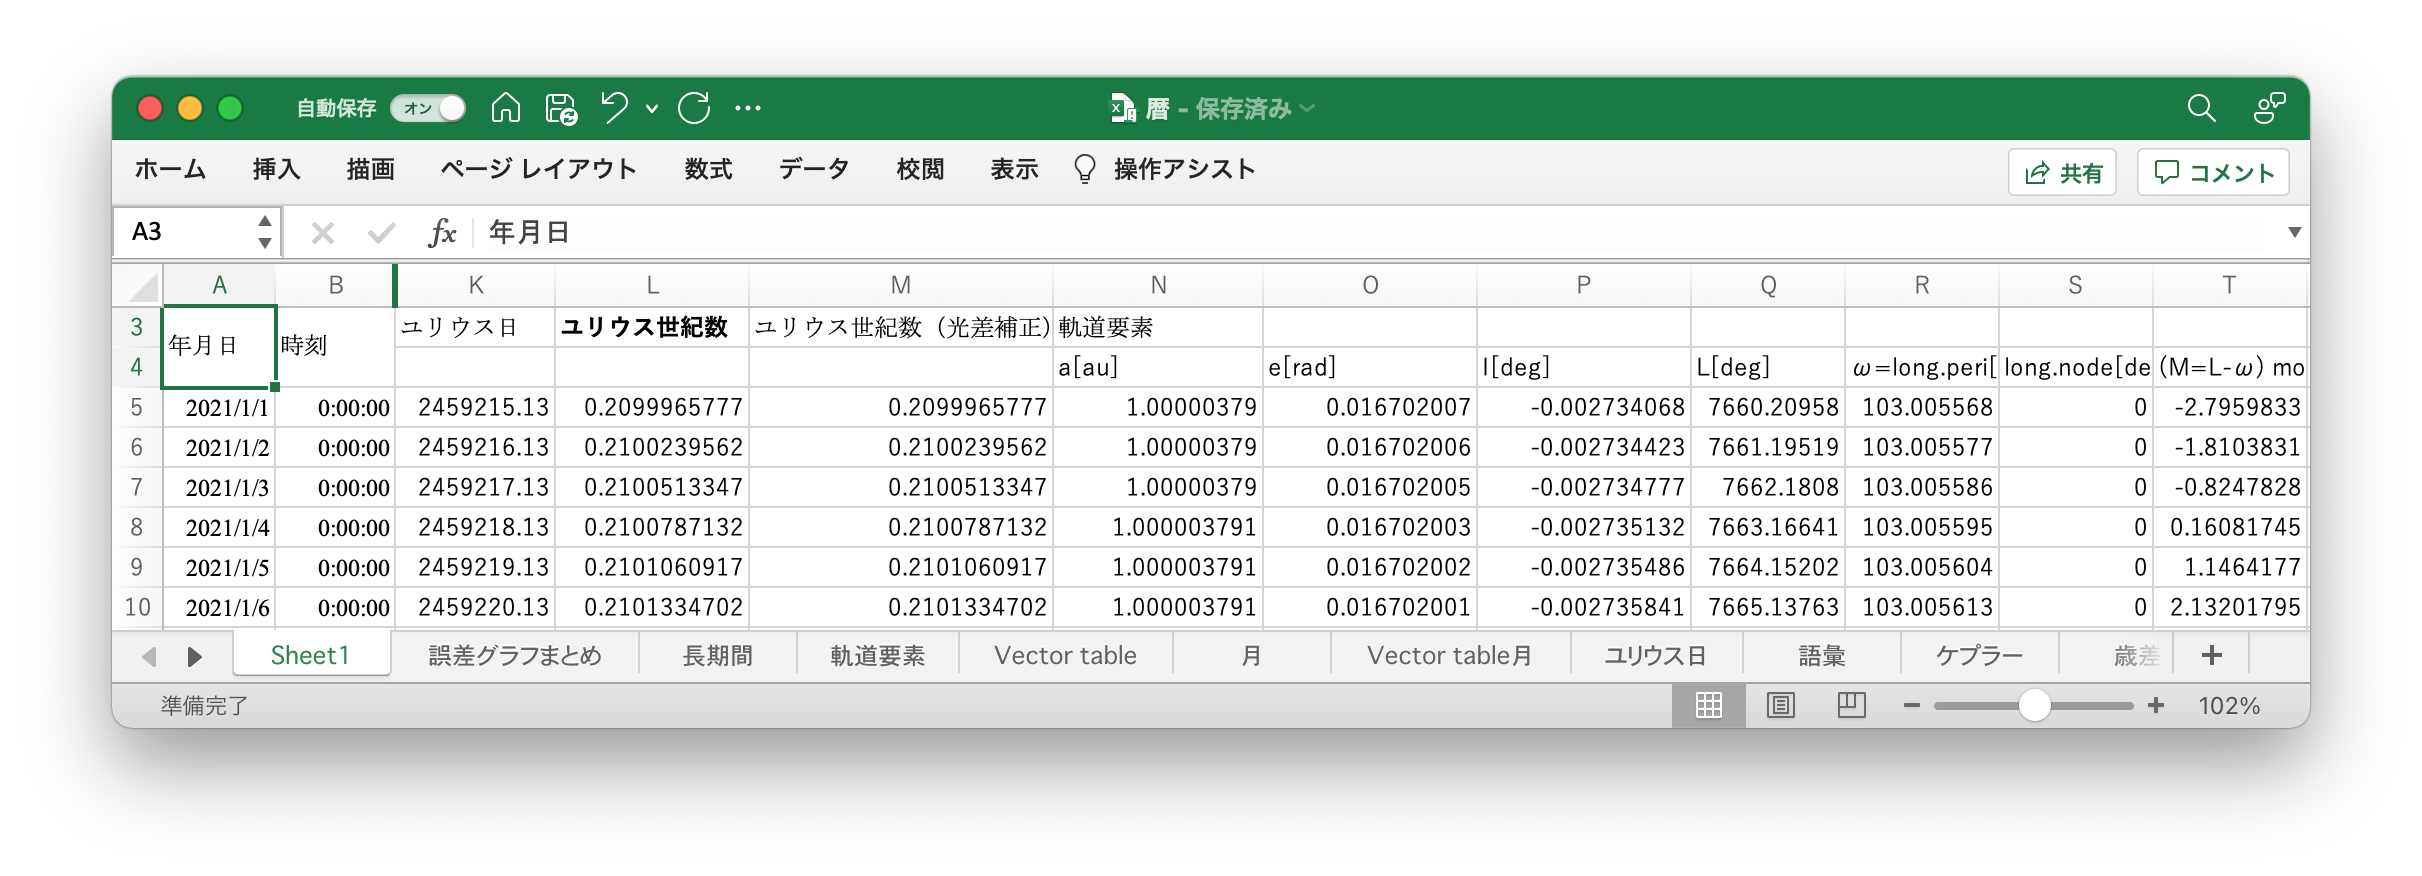This screenshot has width=2422, height=876.
Task: Click the Name Box stepper arrows
Action: tap(264, 232)
